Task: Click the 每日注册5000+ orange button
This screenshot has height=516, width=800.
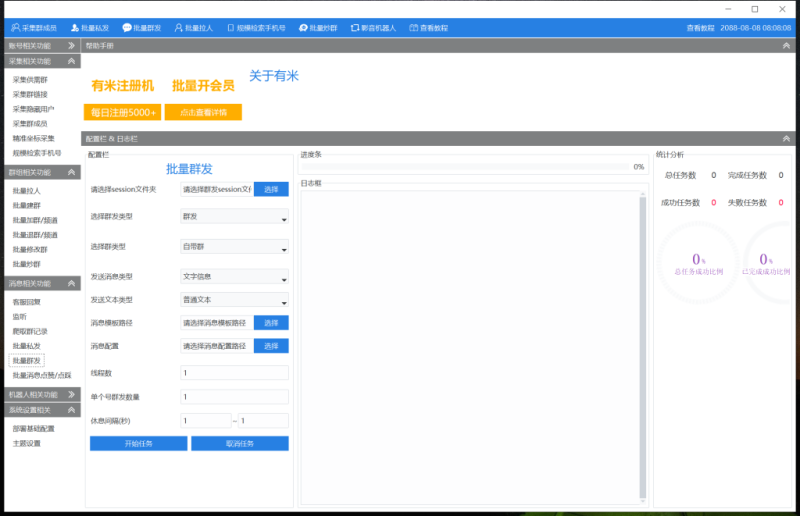Action: point(122,112)
